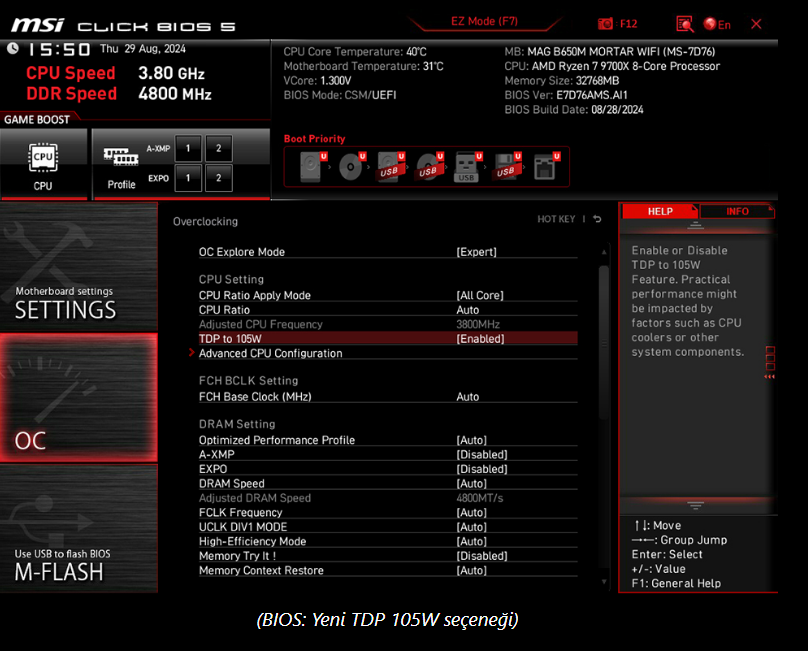The image size is (808, 651).
Task: Open CPU Ratio Apply Mode [All Core] options
Action: pos(388,295)
